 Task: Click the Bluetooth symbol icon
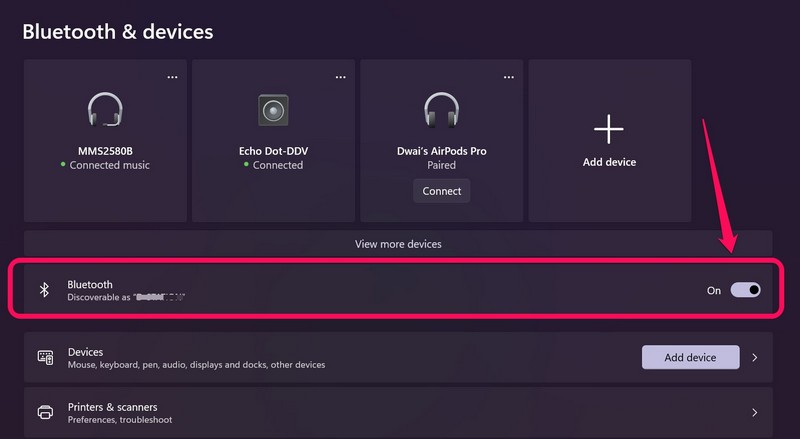pyautogui.click(x=44, y=290)
